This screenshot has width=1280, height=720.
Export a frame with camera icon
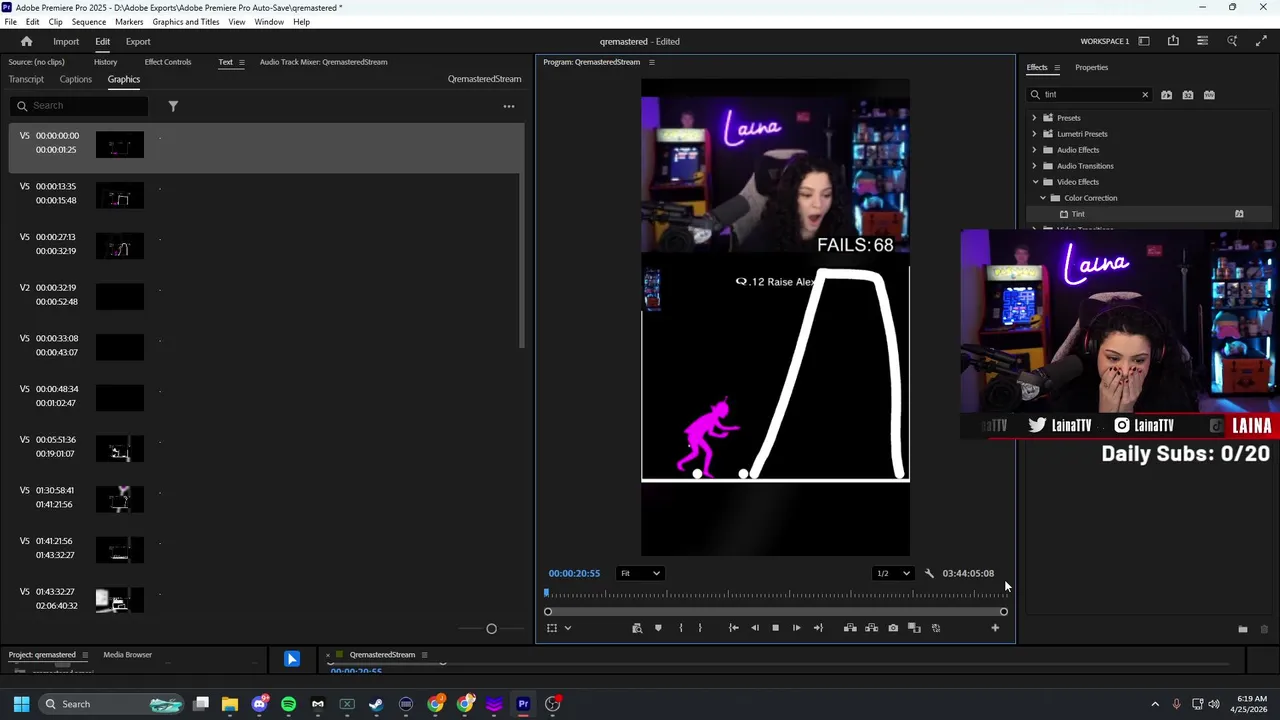click(x=893, y=628)
